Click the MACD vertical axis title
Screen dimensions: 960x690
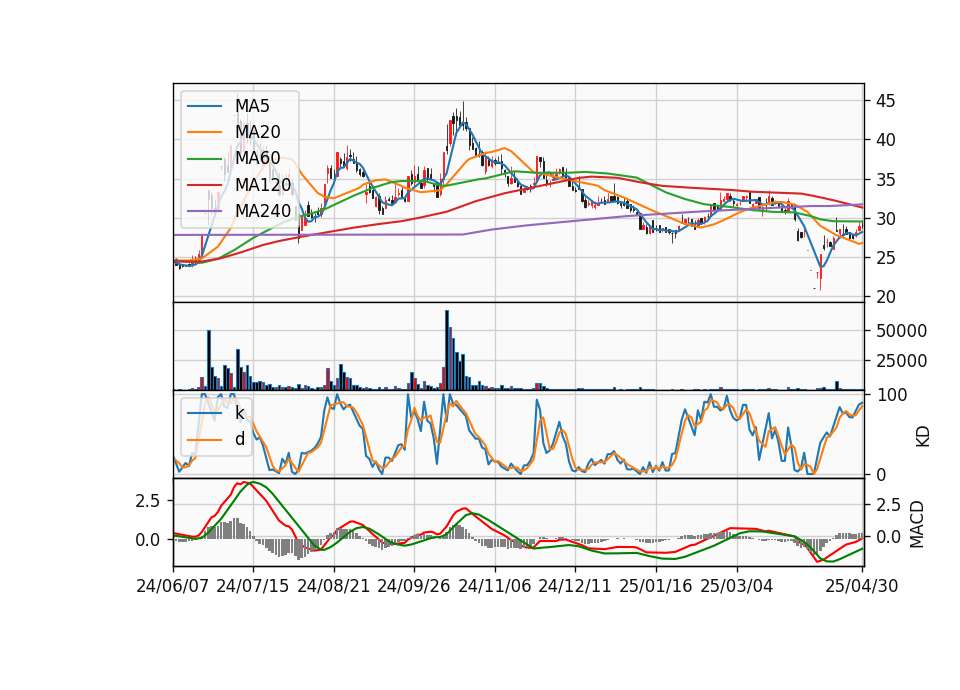[917, 525]
